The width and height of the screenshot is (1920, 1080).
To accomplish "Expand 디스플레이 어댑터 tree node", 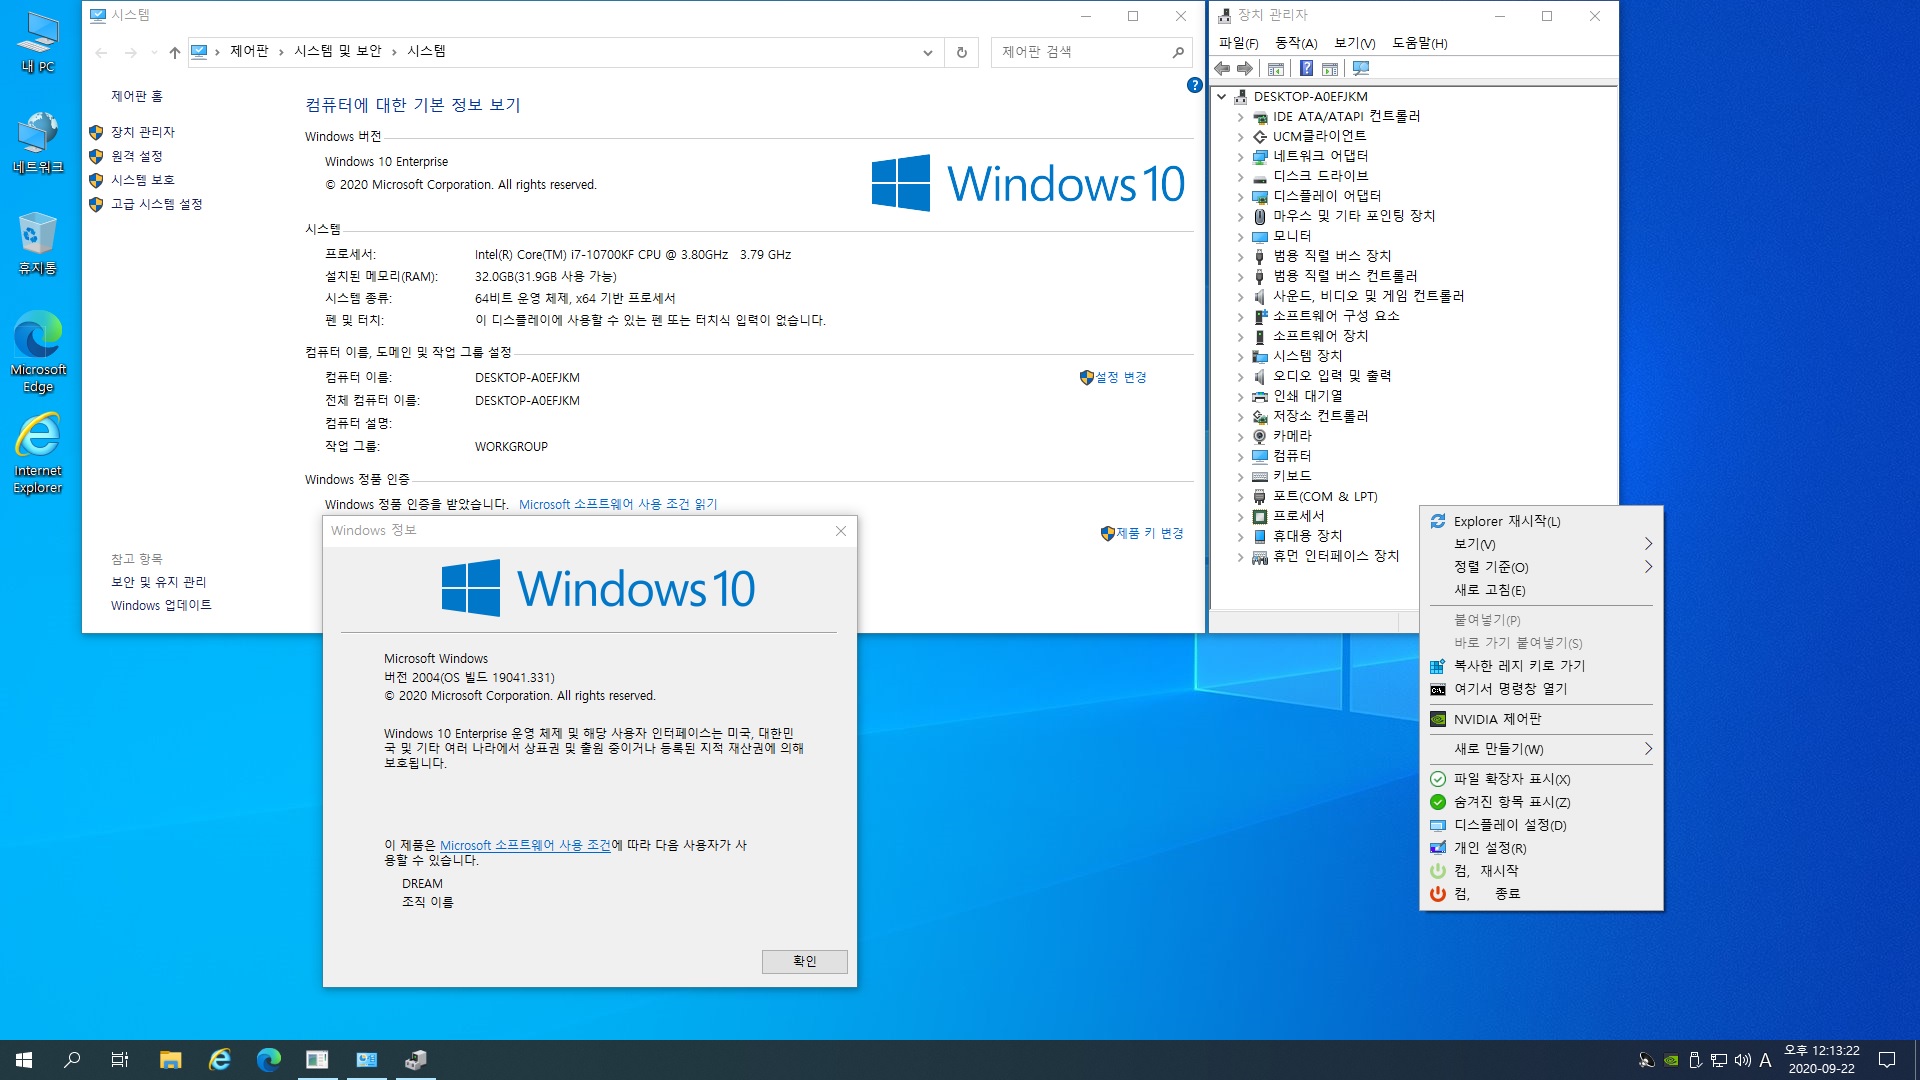I will (x=1241, y=197).
